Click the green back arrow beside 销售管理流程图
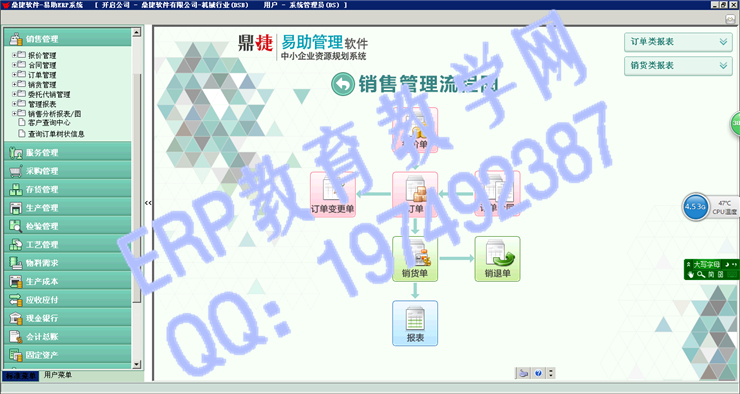Image resolution: width=740 pixels, height=394 pixels. (343, 84)
